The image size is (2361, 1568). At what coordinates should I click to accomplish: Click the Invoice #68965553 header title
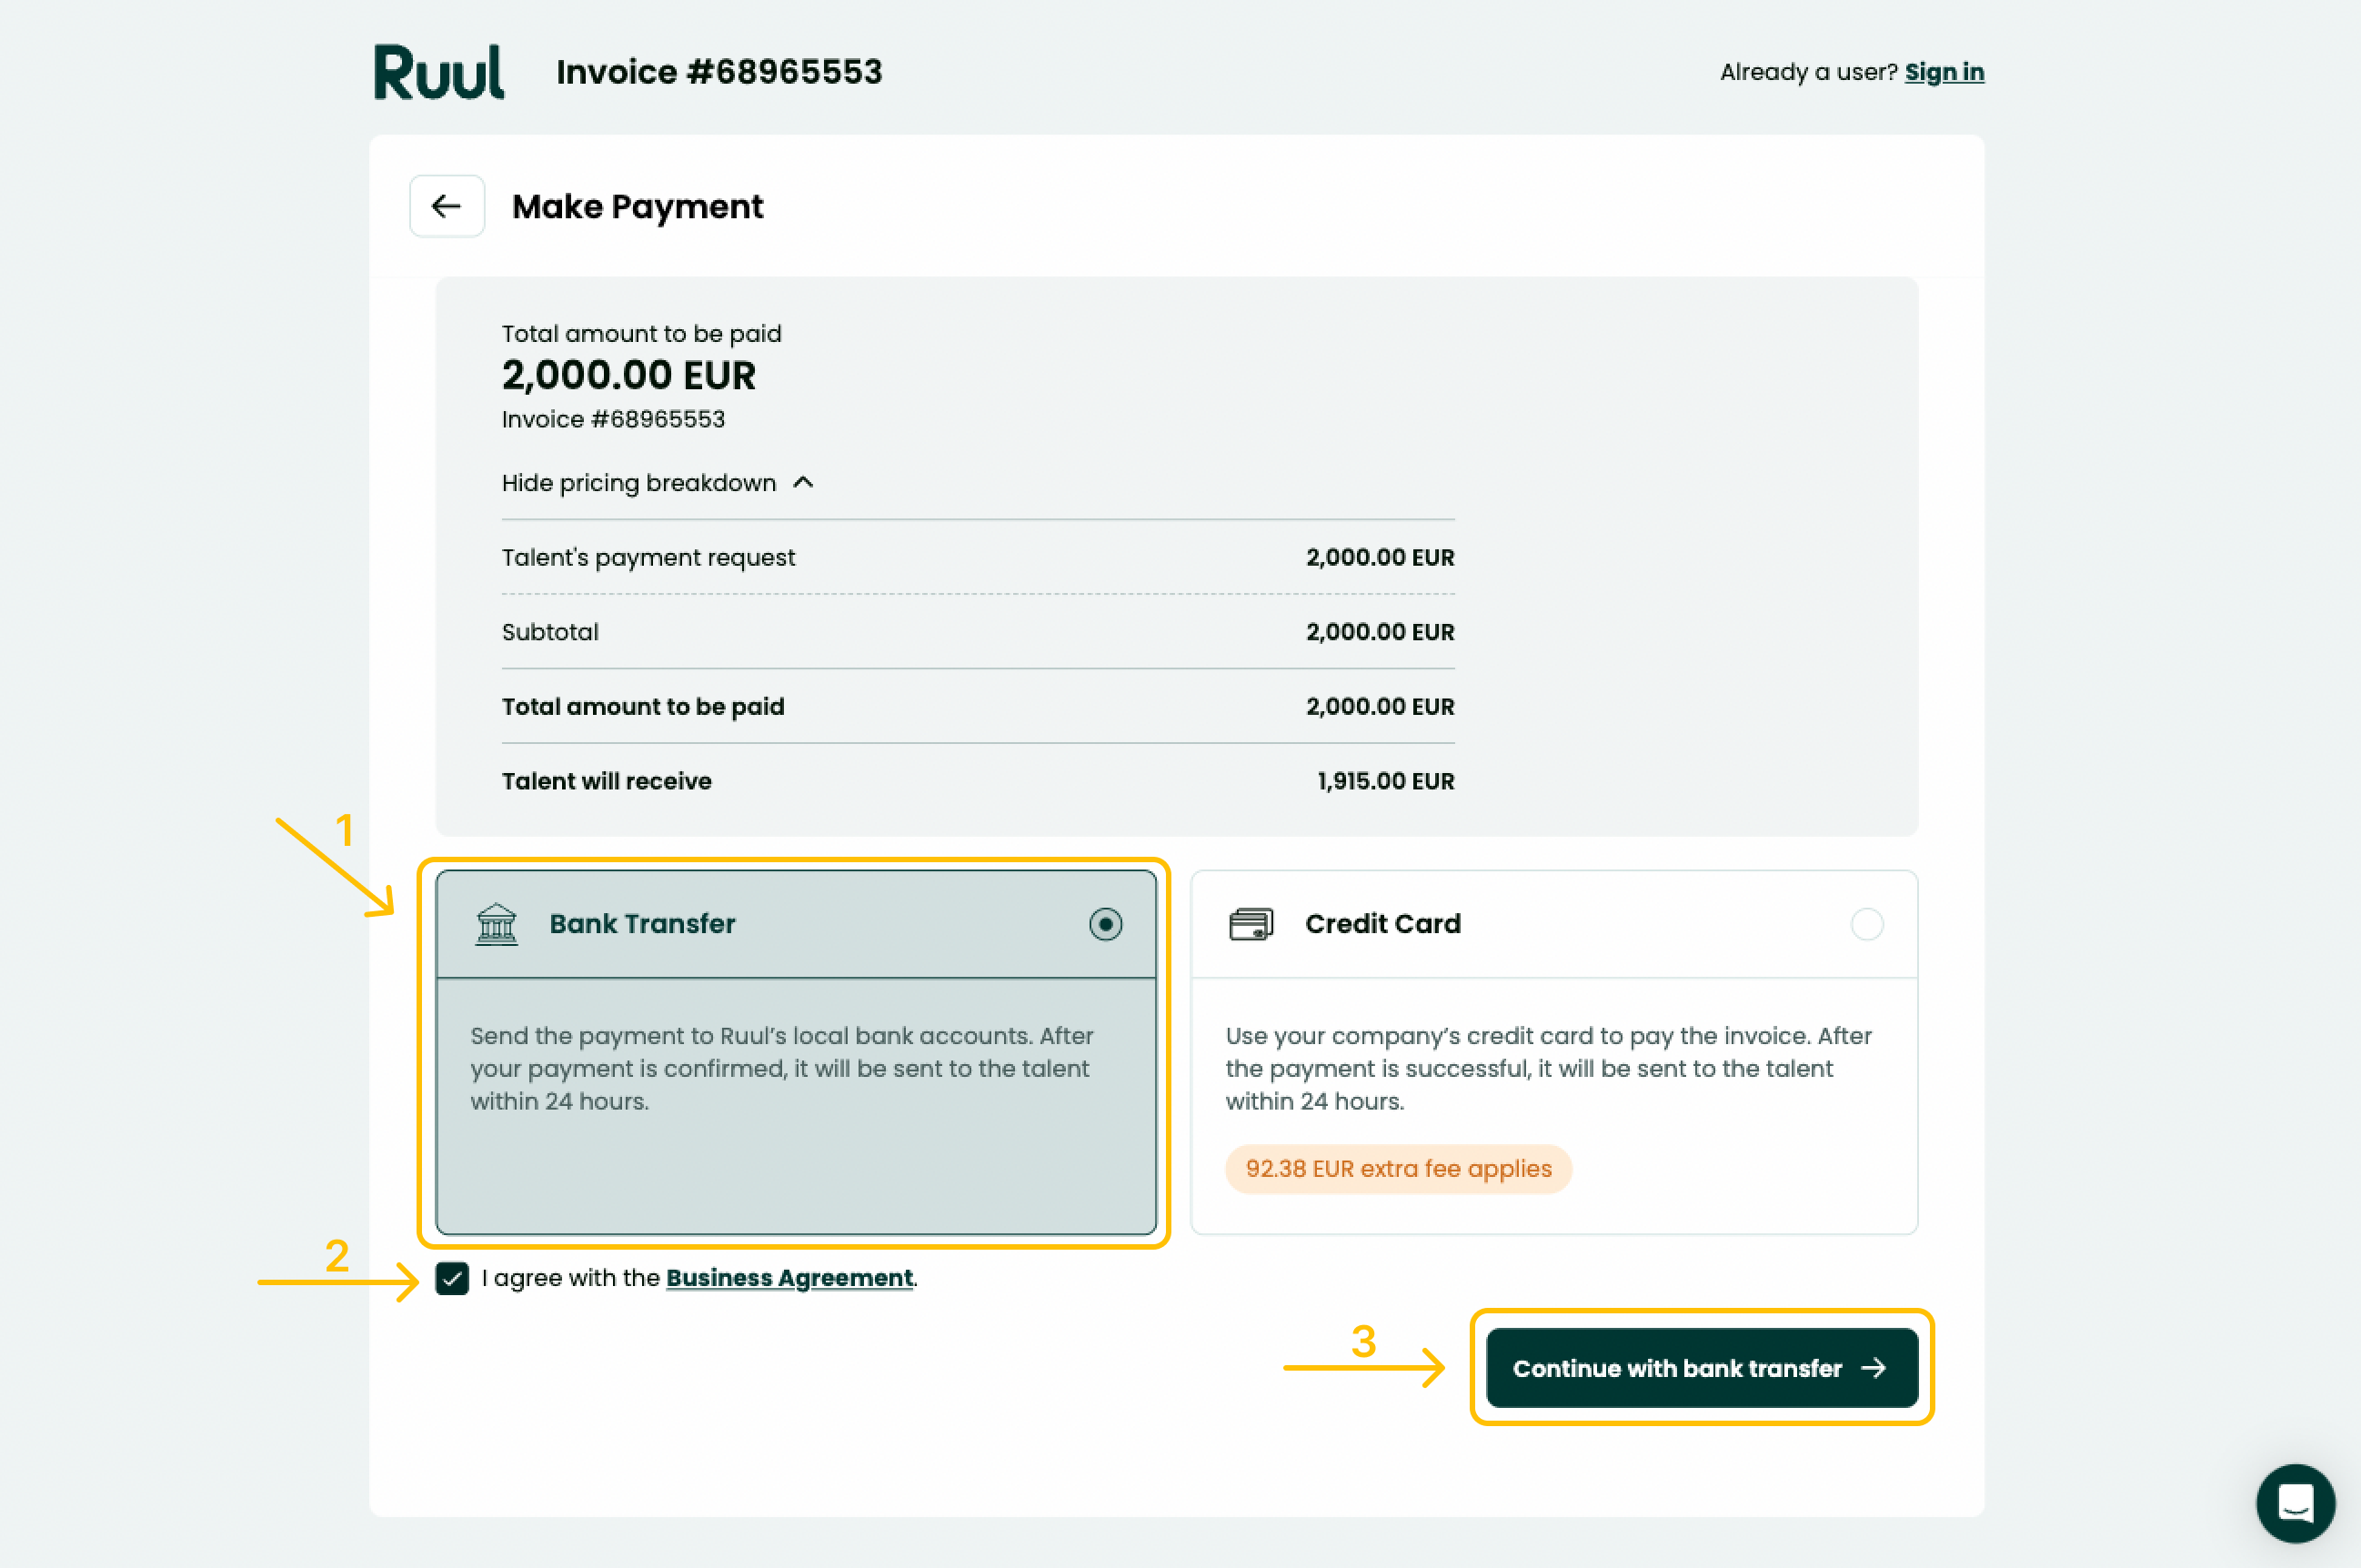click(719, 72)
